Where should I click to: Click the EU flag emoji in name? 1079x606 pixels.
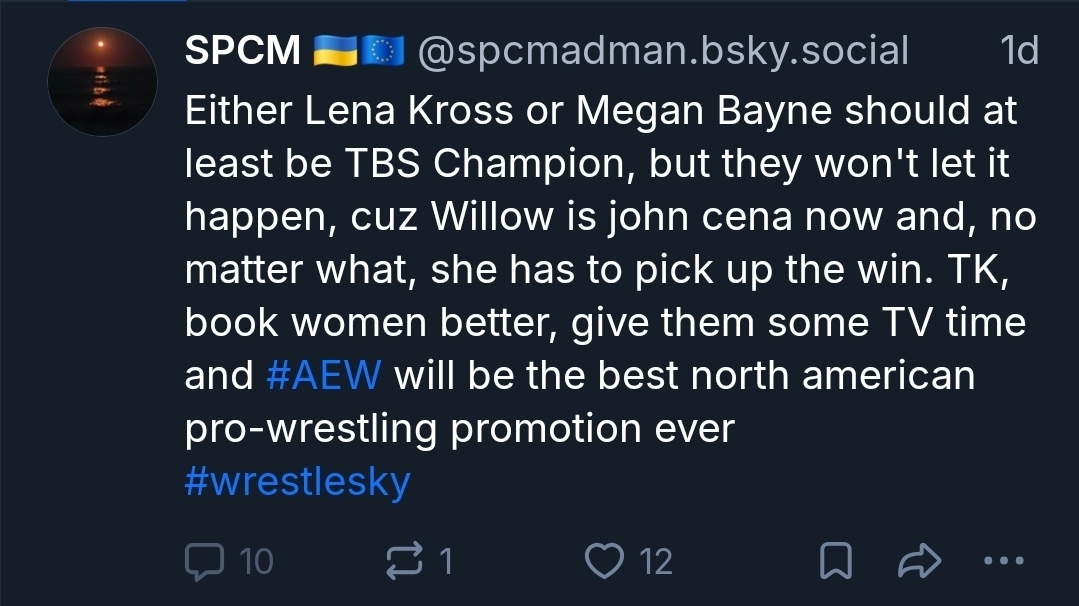[x=380, y=50]
